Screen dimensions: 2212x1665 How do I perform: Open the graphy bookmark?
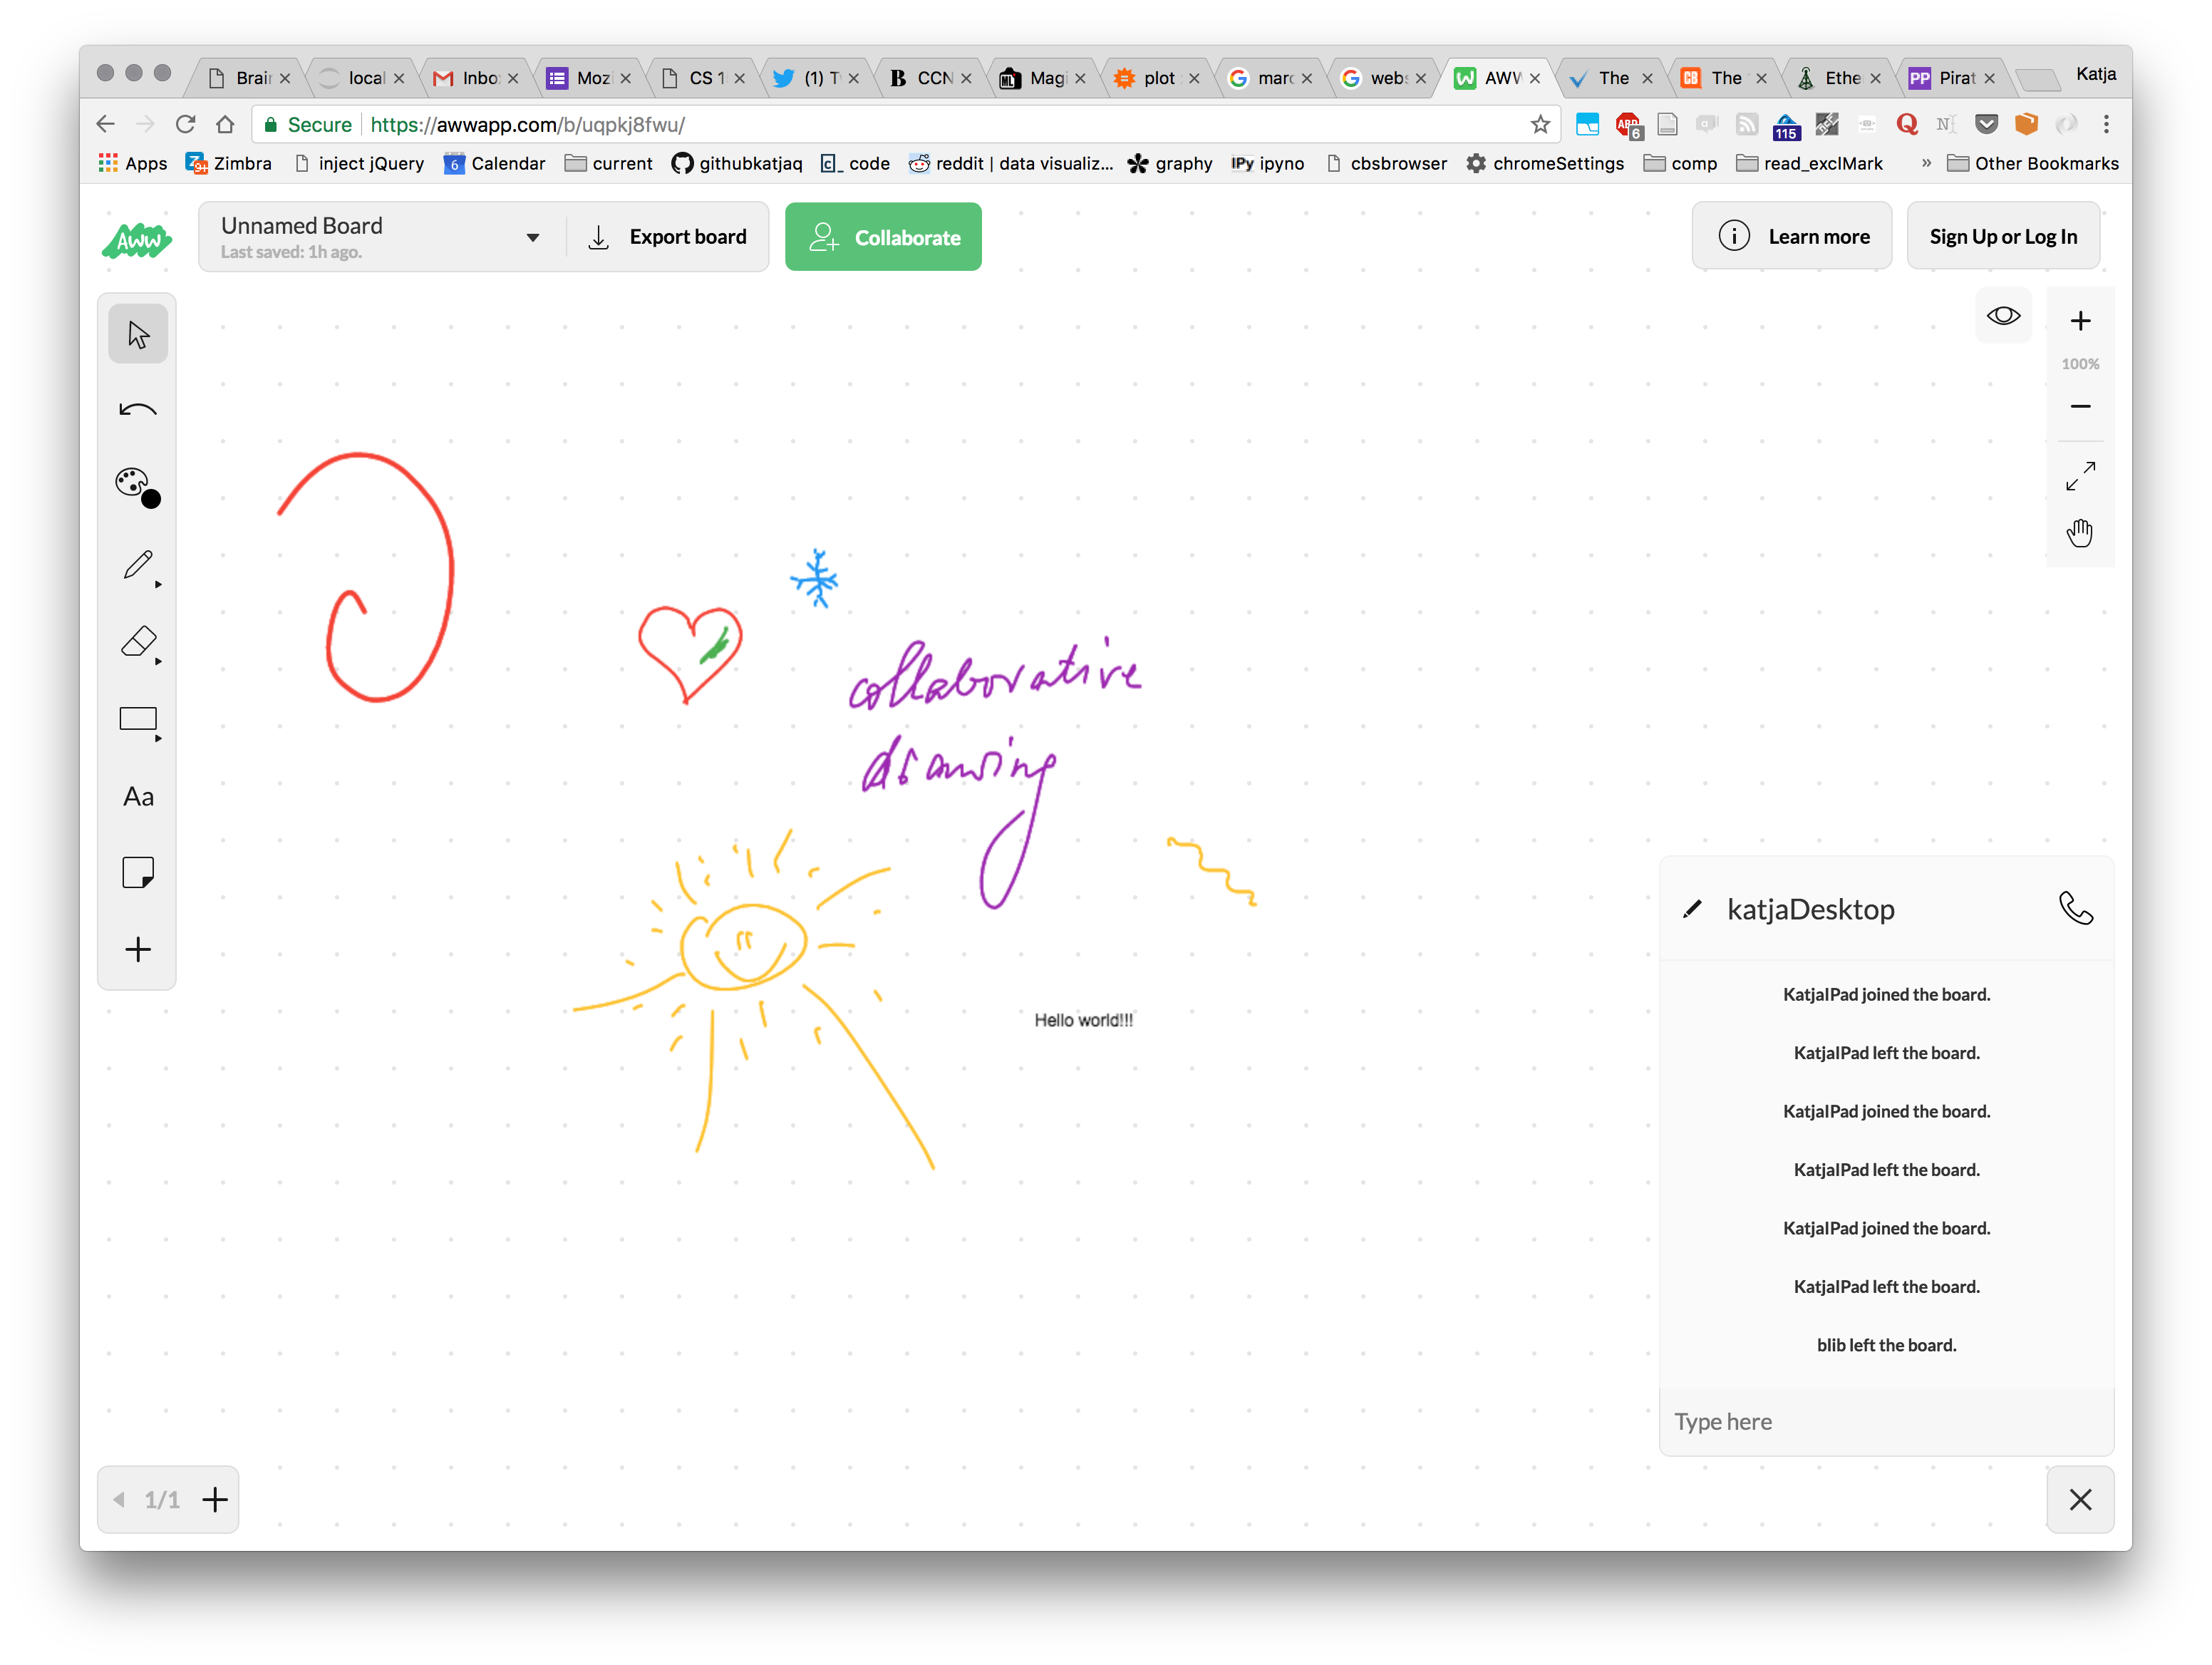pos(1169,163)
